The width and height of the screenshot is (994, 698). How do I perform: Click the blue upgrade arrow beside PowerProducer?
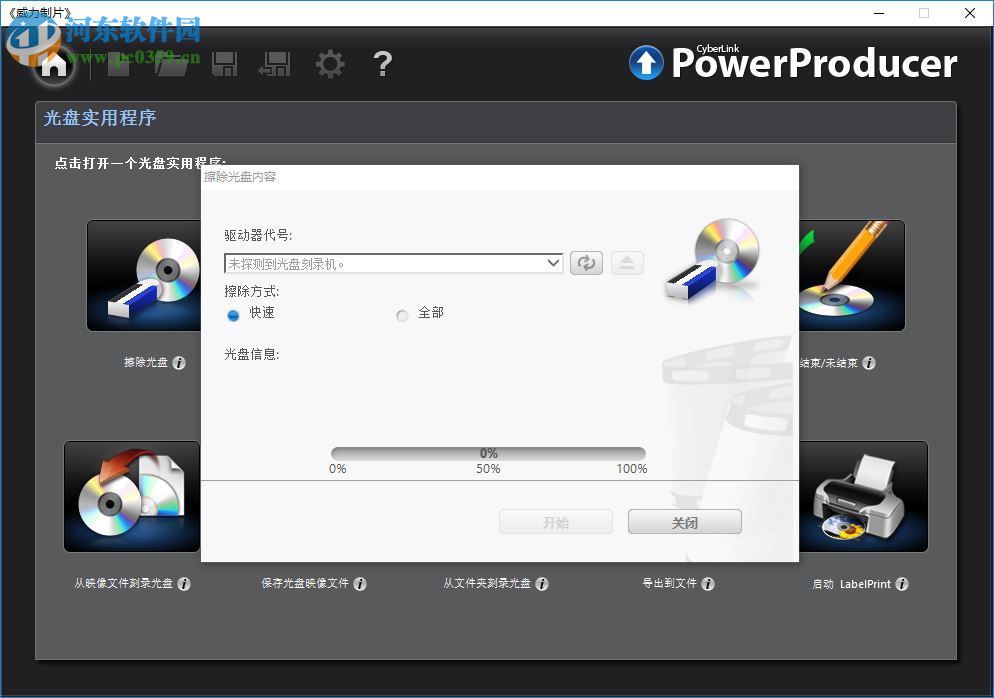pos(646,62)
